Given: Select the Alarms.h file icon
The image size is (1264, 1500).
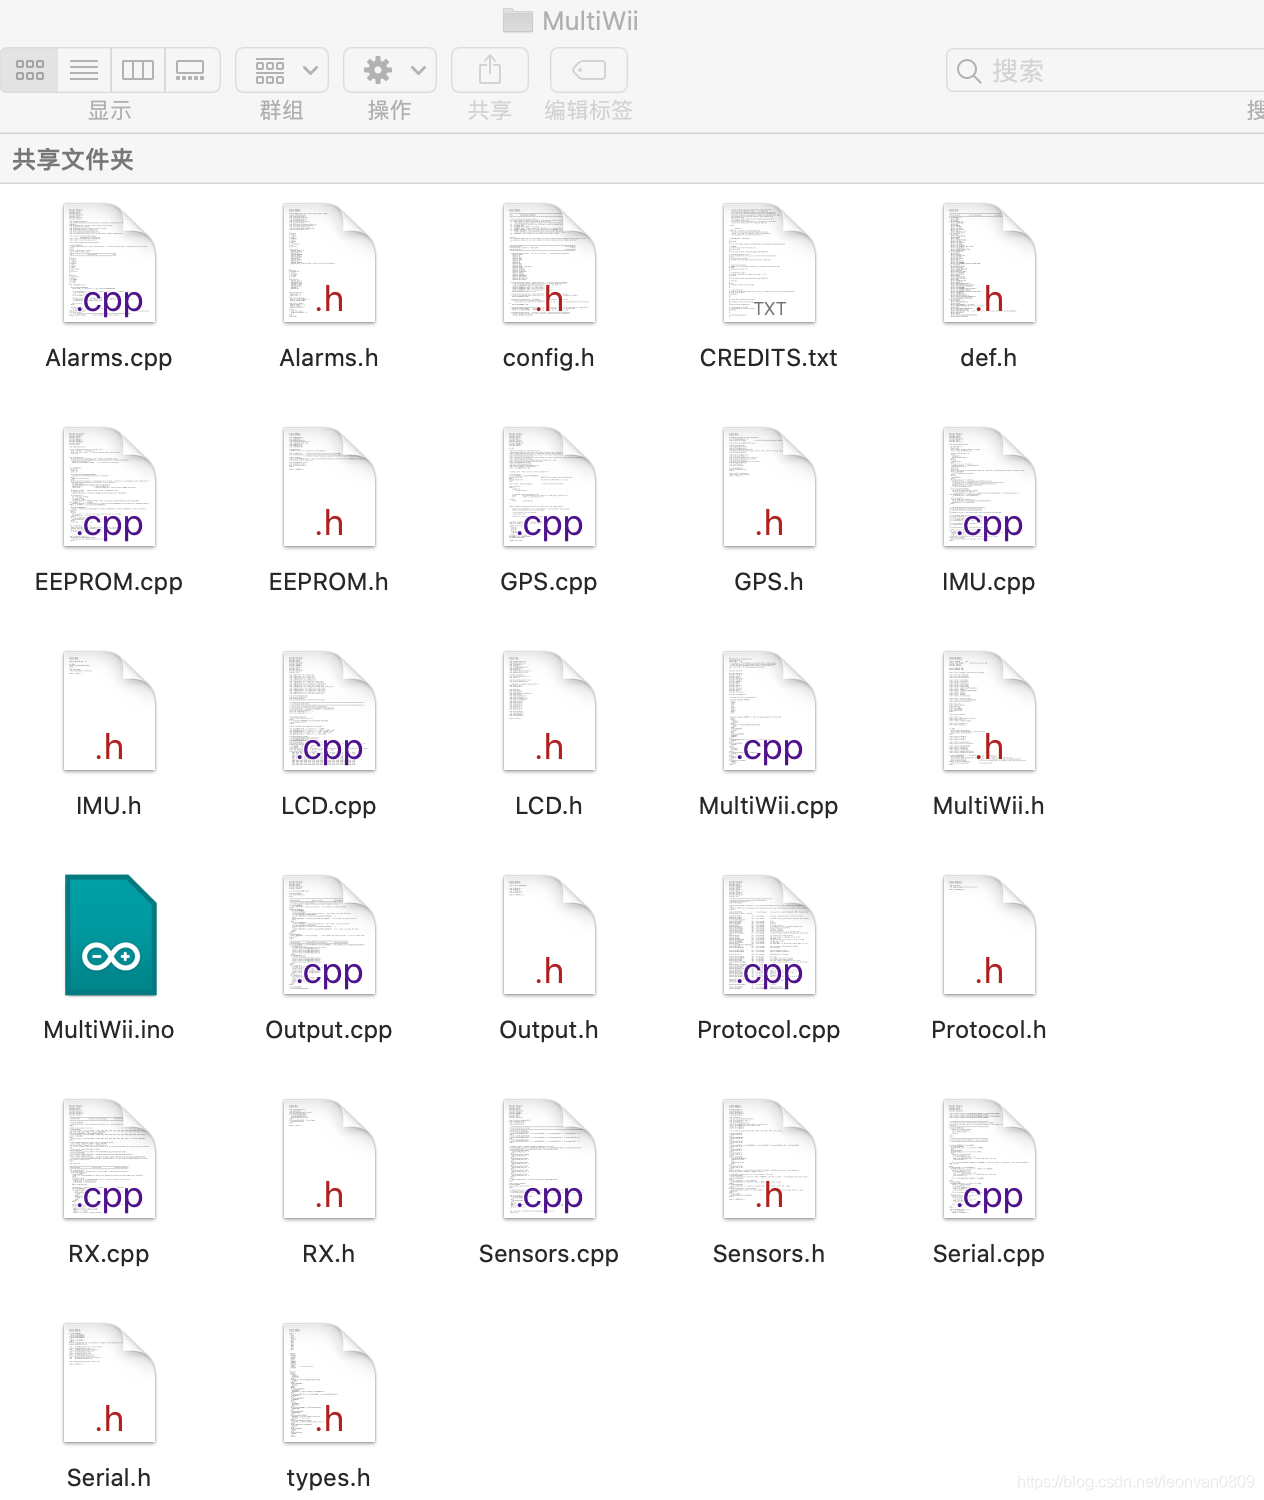Looking at the screenshot, I should pyautogui.click(x=330, y=263).
